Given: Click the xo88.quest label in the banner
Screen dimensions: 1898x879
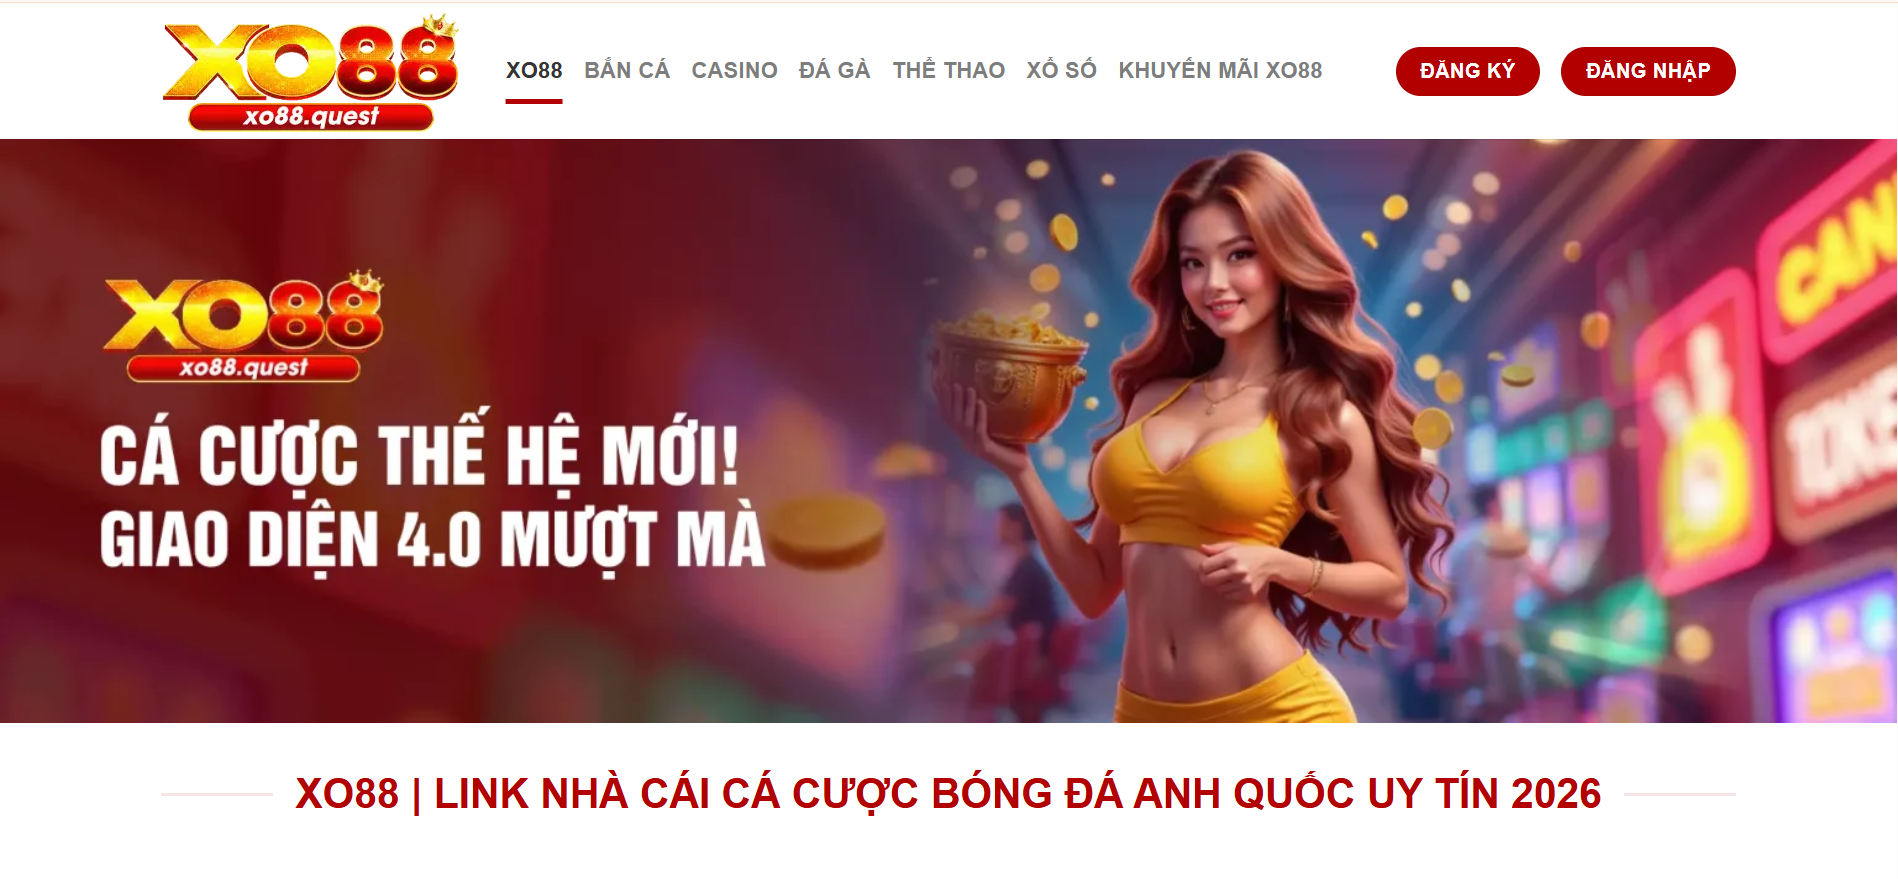Looking at the screenshot, I should (243, 368).
